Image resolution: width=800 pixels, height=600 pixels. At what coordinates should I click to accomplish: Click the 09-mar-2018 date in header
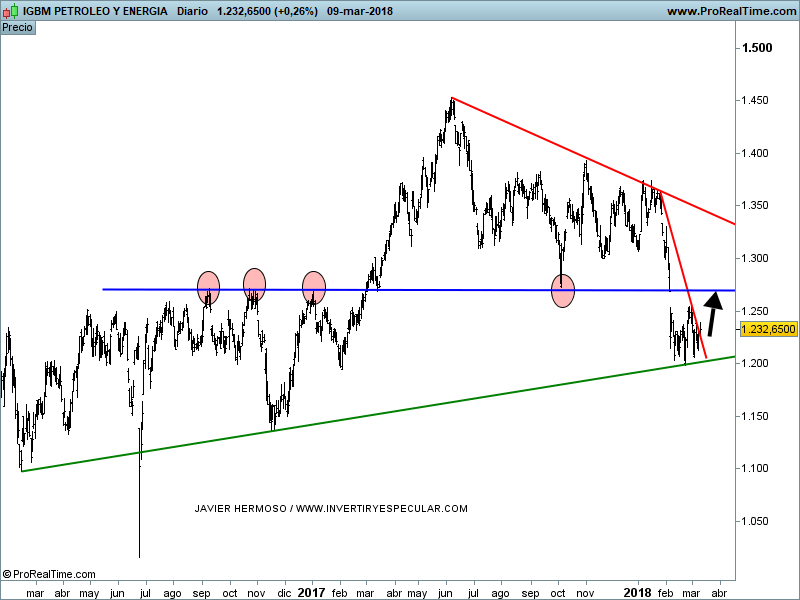click(359, 11)
